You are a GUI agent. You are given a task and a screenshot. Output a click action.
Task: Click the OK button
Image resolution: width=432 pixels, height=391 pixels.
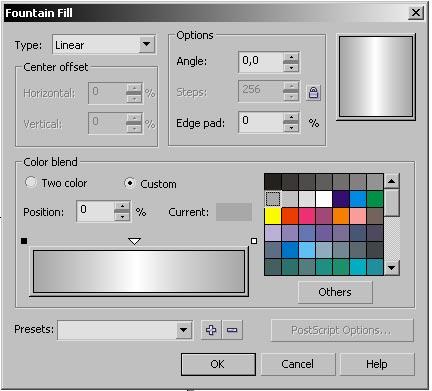coord(218,364)
